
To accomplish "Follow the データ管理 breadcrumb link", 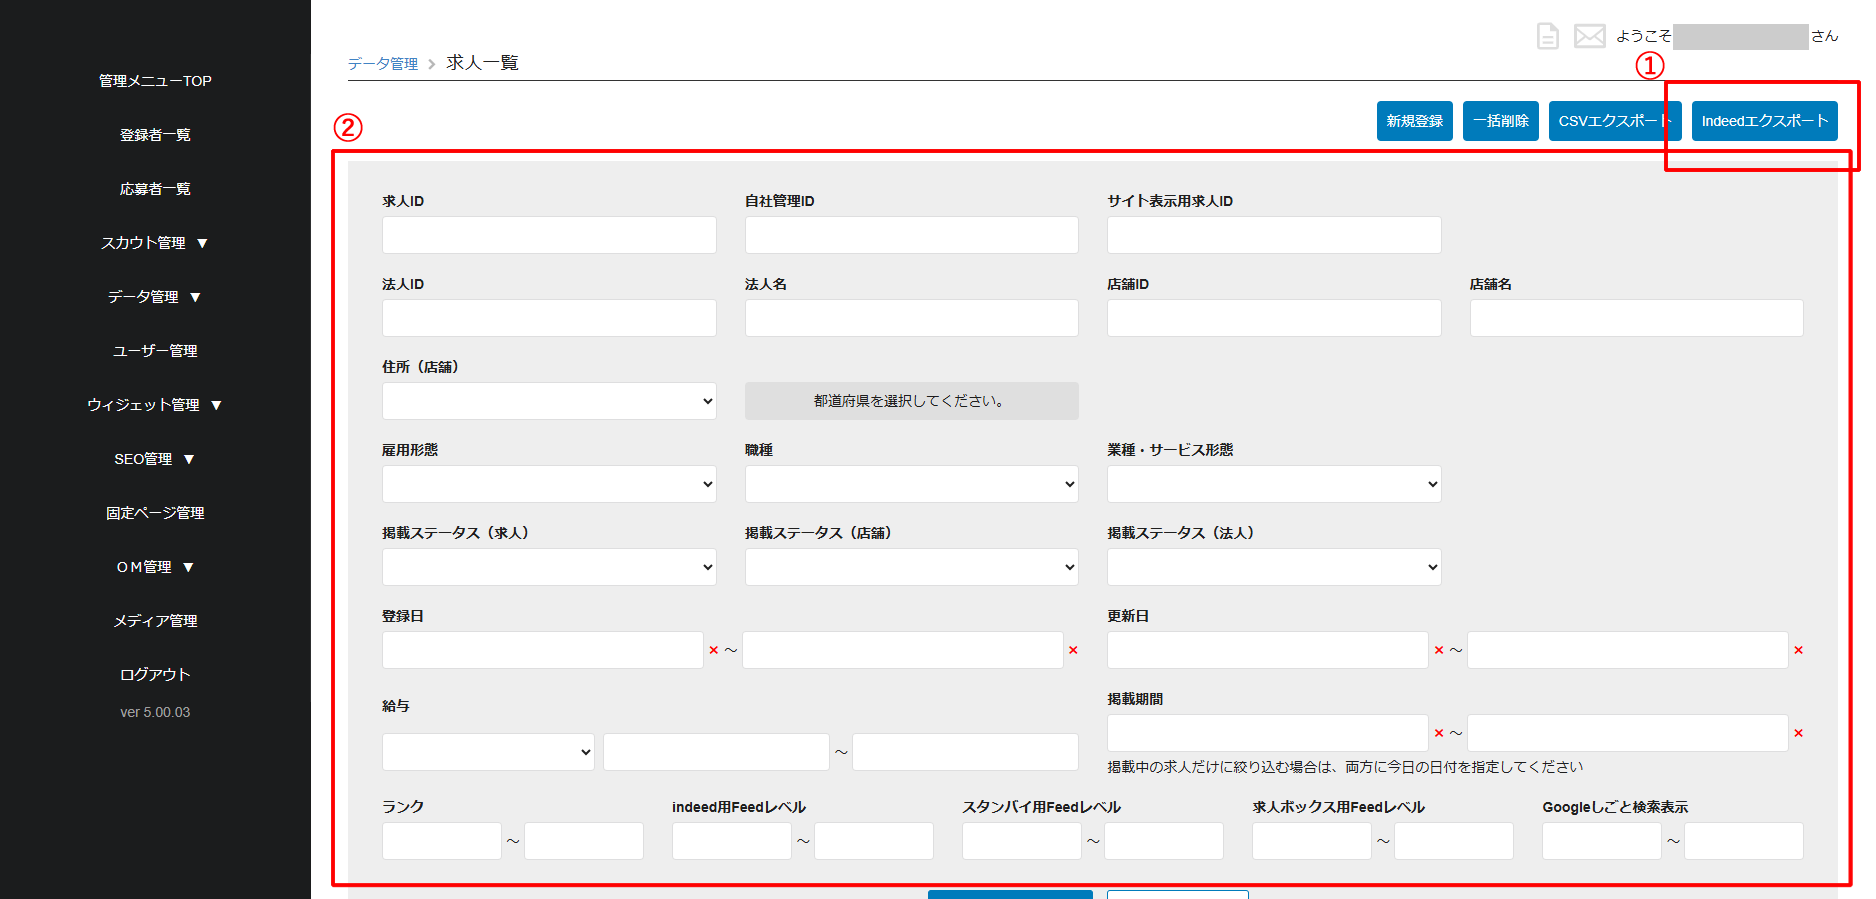I will [x=383, y=64].
